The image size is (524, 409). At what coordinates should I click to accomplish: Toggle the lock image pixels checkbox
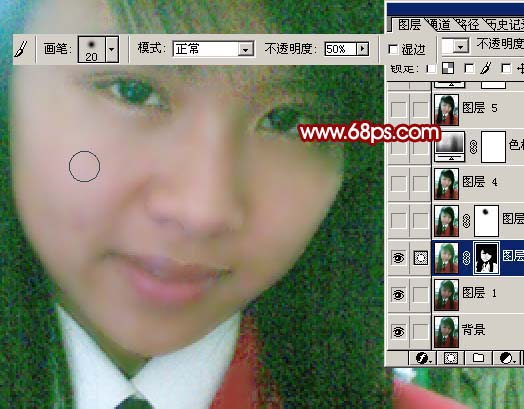tap(469, 69)
